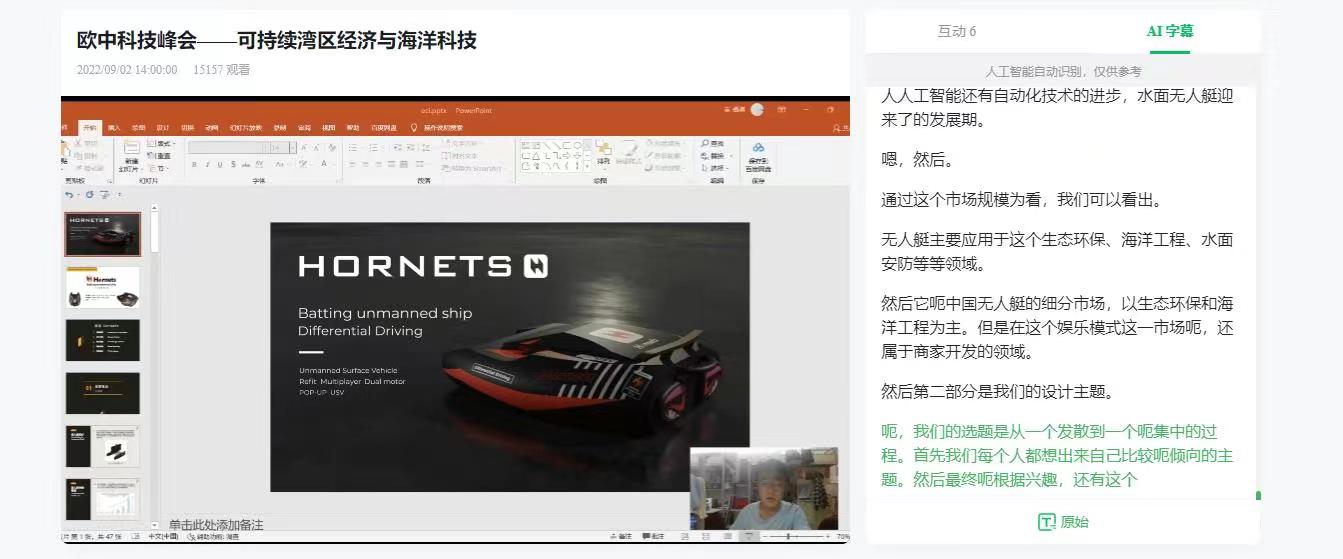Click the zoom slider in PowerPoint status bar

coord(790,537)
